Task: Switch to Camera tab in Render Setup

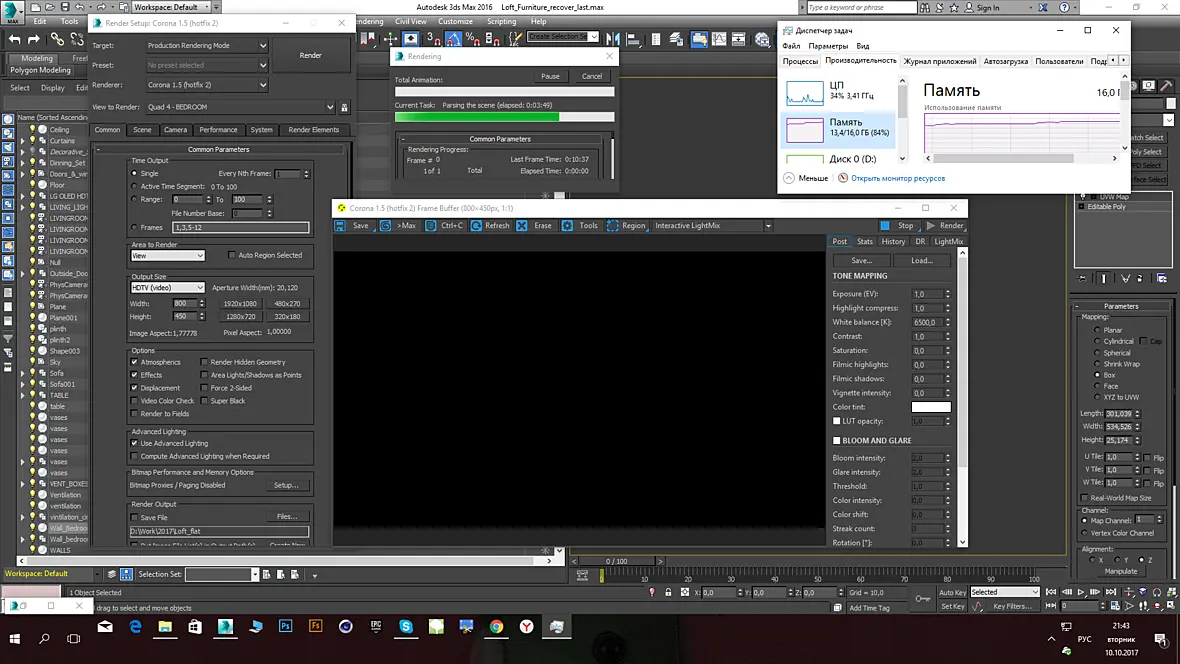Action: point(175,129)
